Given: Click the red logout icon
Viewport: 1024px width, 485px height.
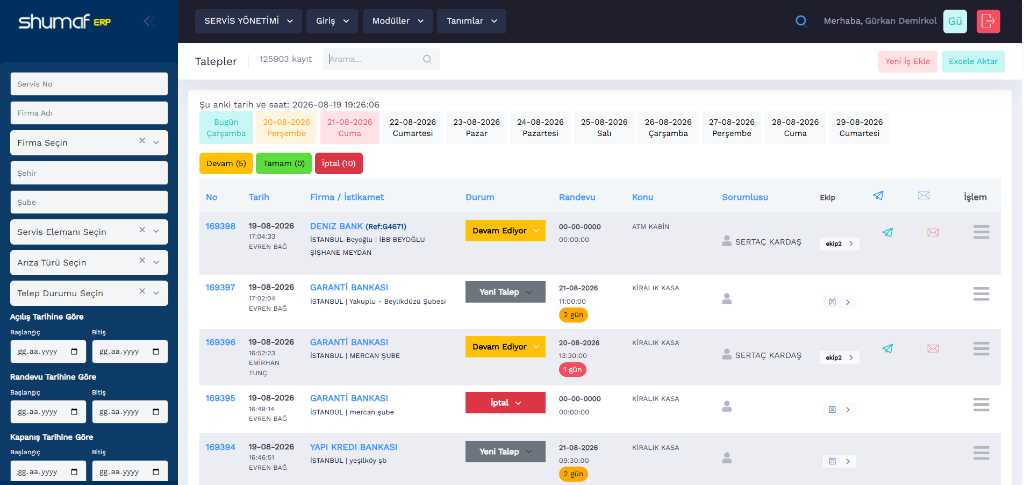Looking at the screenshot, I should point(988,21).
